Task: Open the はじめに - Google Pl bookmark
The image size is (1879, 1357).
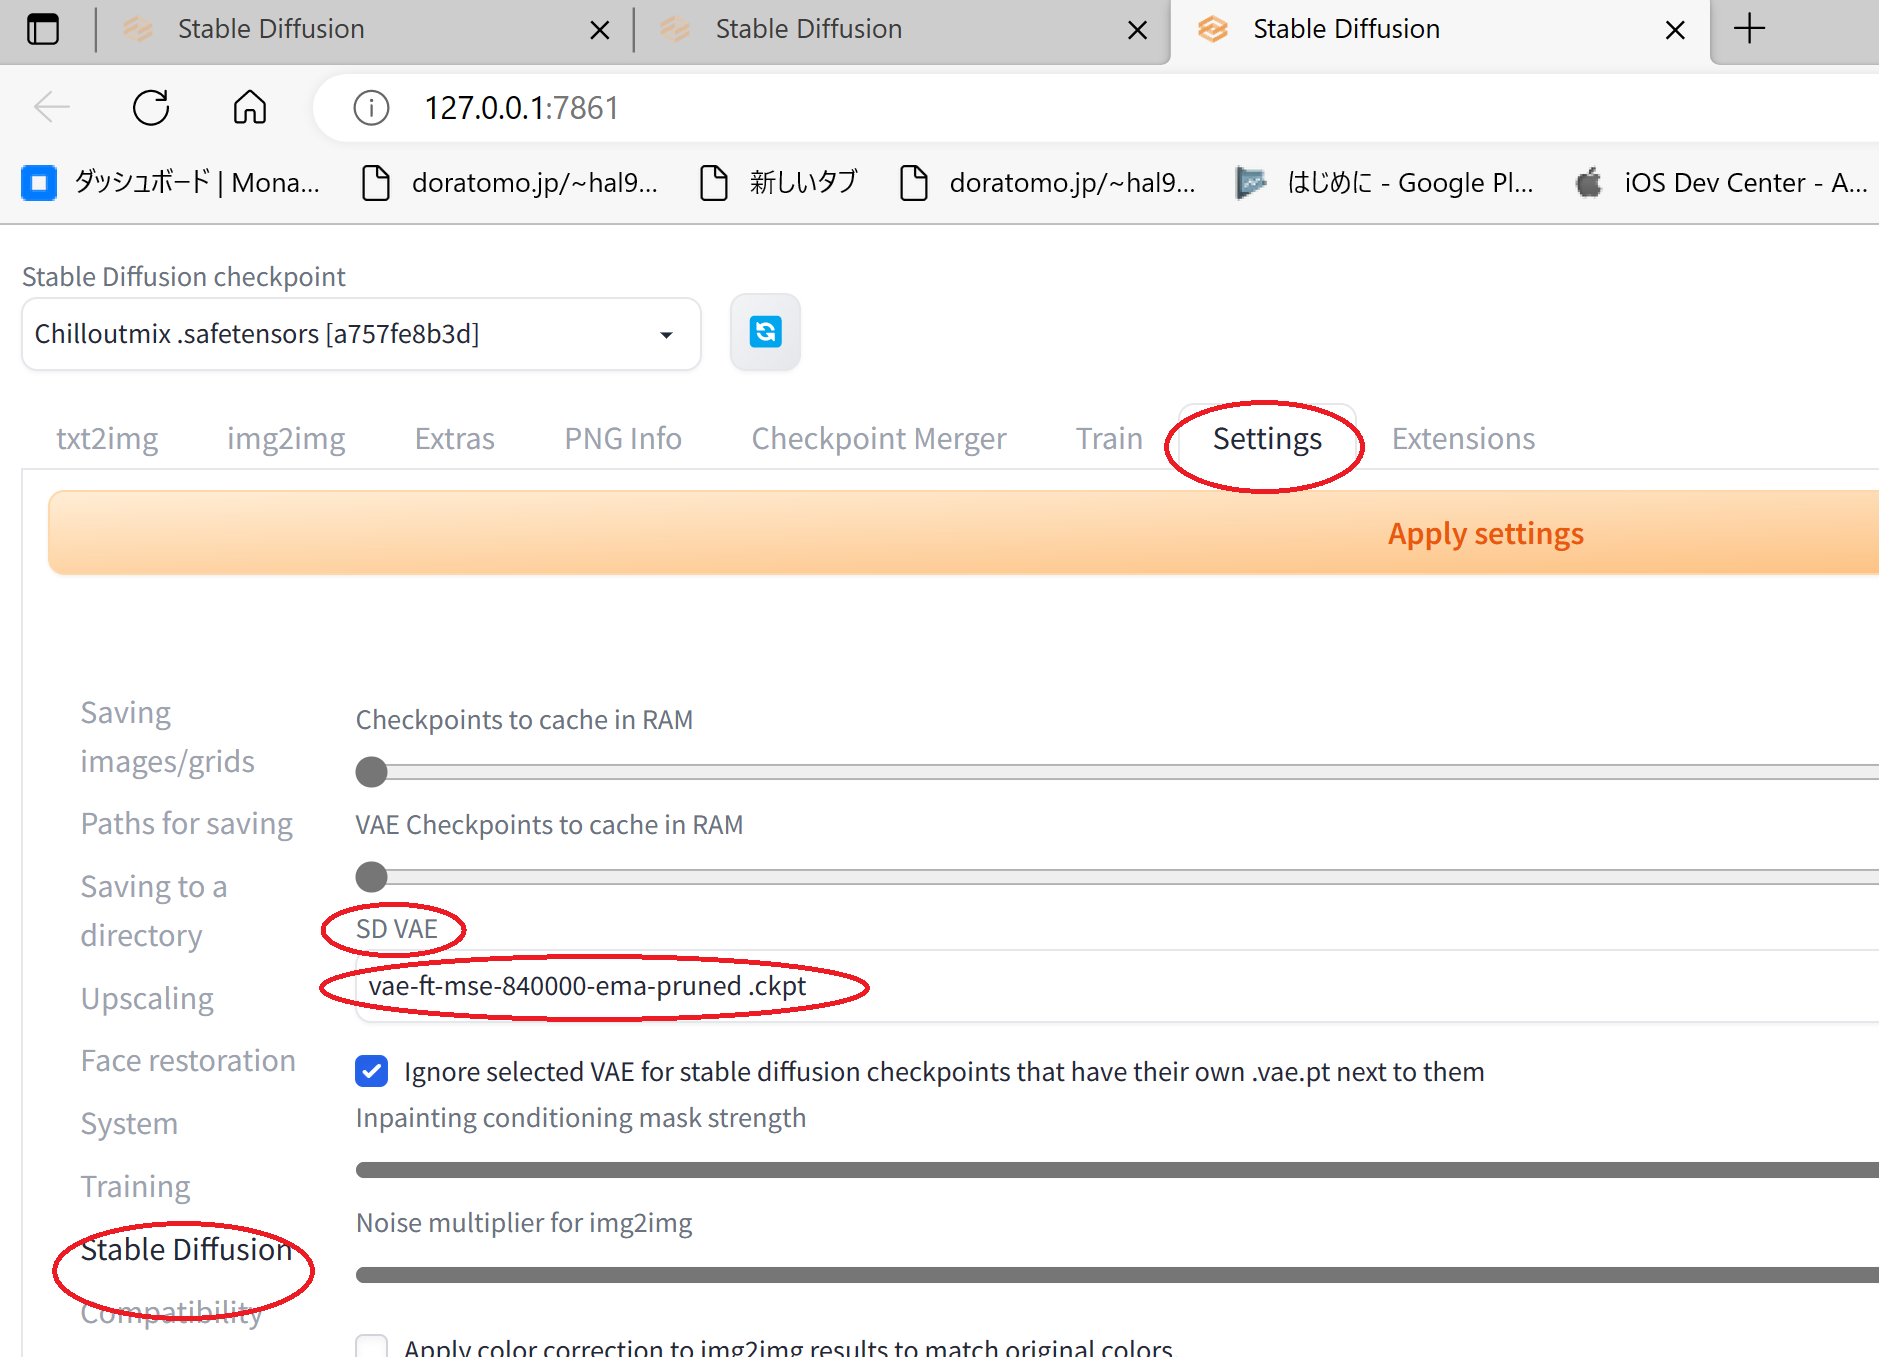Action: [1385, 183]
